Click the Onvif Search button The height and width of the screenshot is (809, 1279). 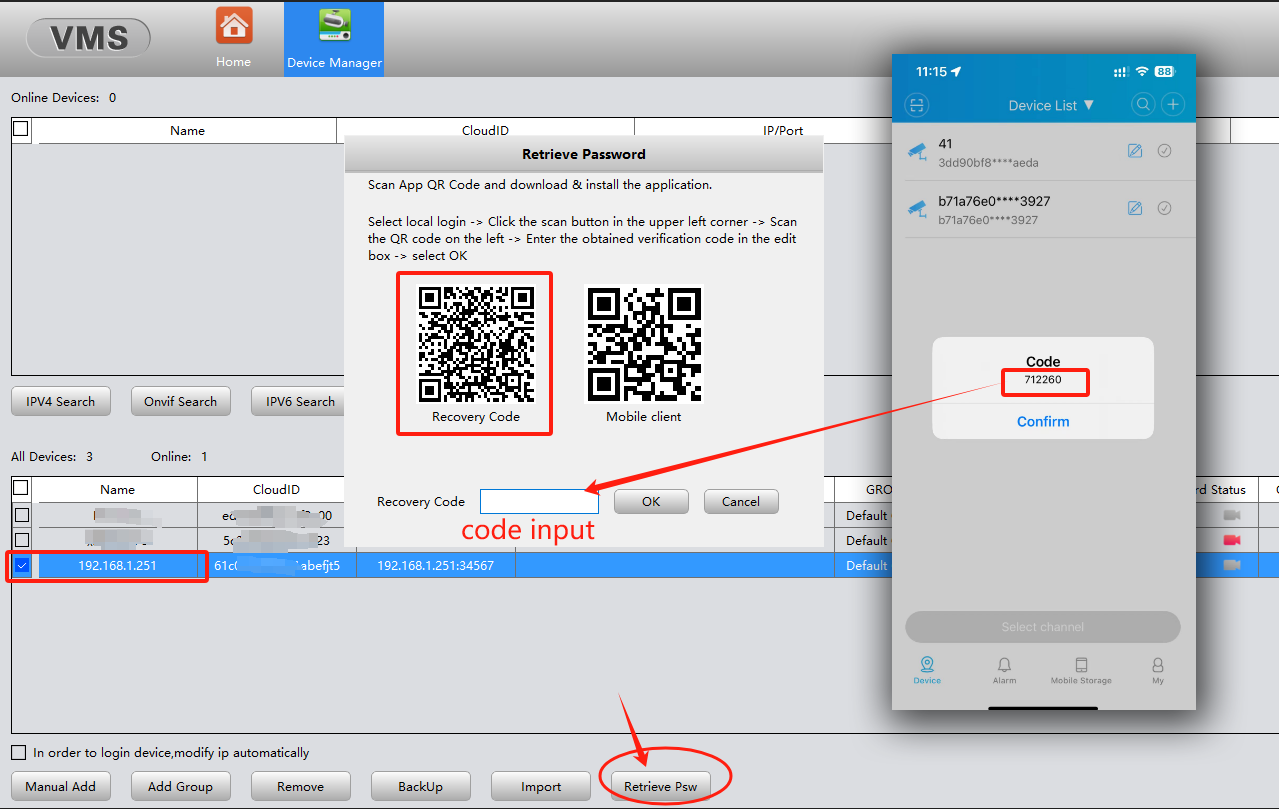coord(180,401)
